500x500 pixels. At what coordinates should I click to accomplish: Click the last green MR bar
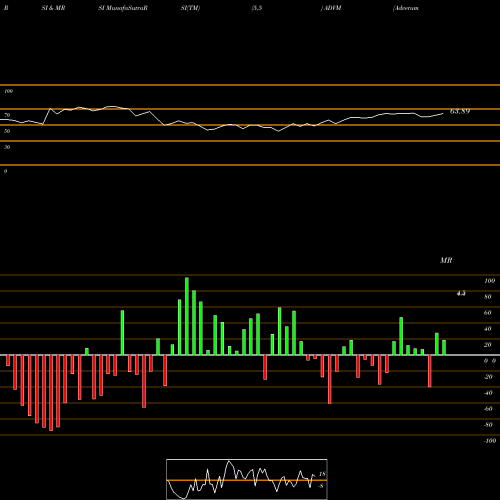(x=444, y=348)
